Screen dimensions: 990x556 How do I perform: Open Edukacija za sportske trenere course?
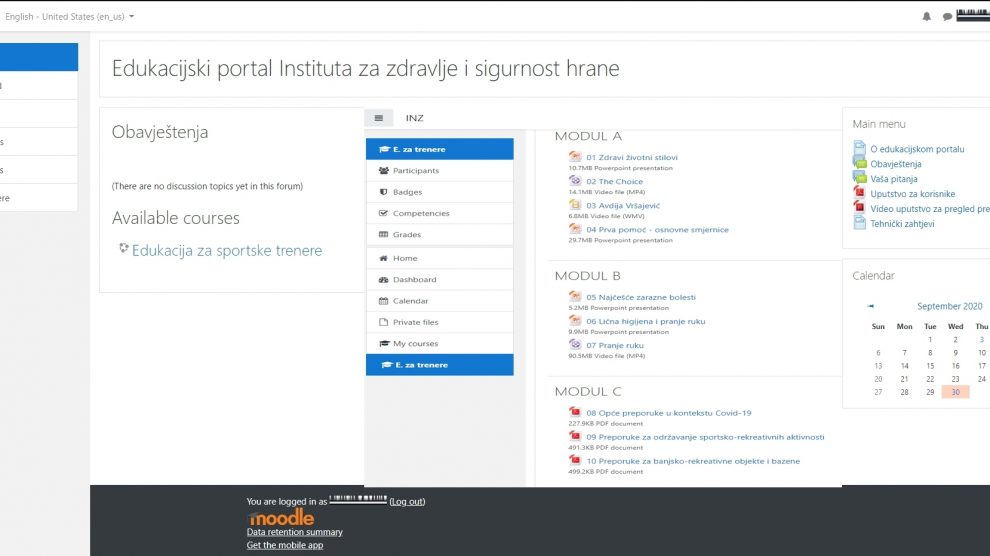(227, 251)
